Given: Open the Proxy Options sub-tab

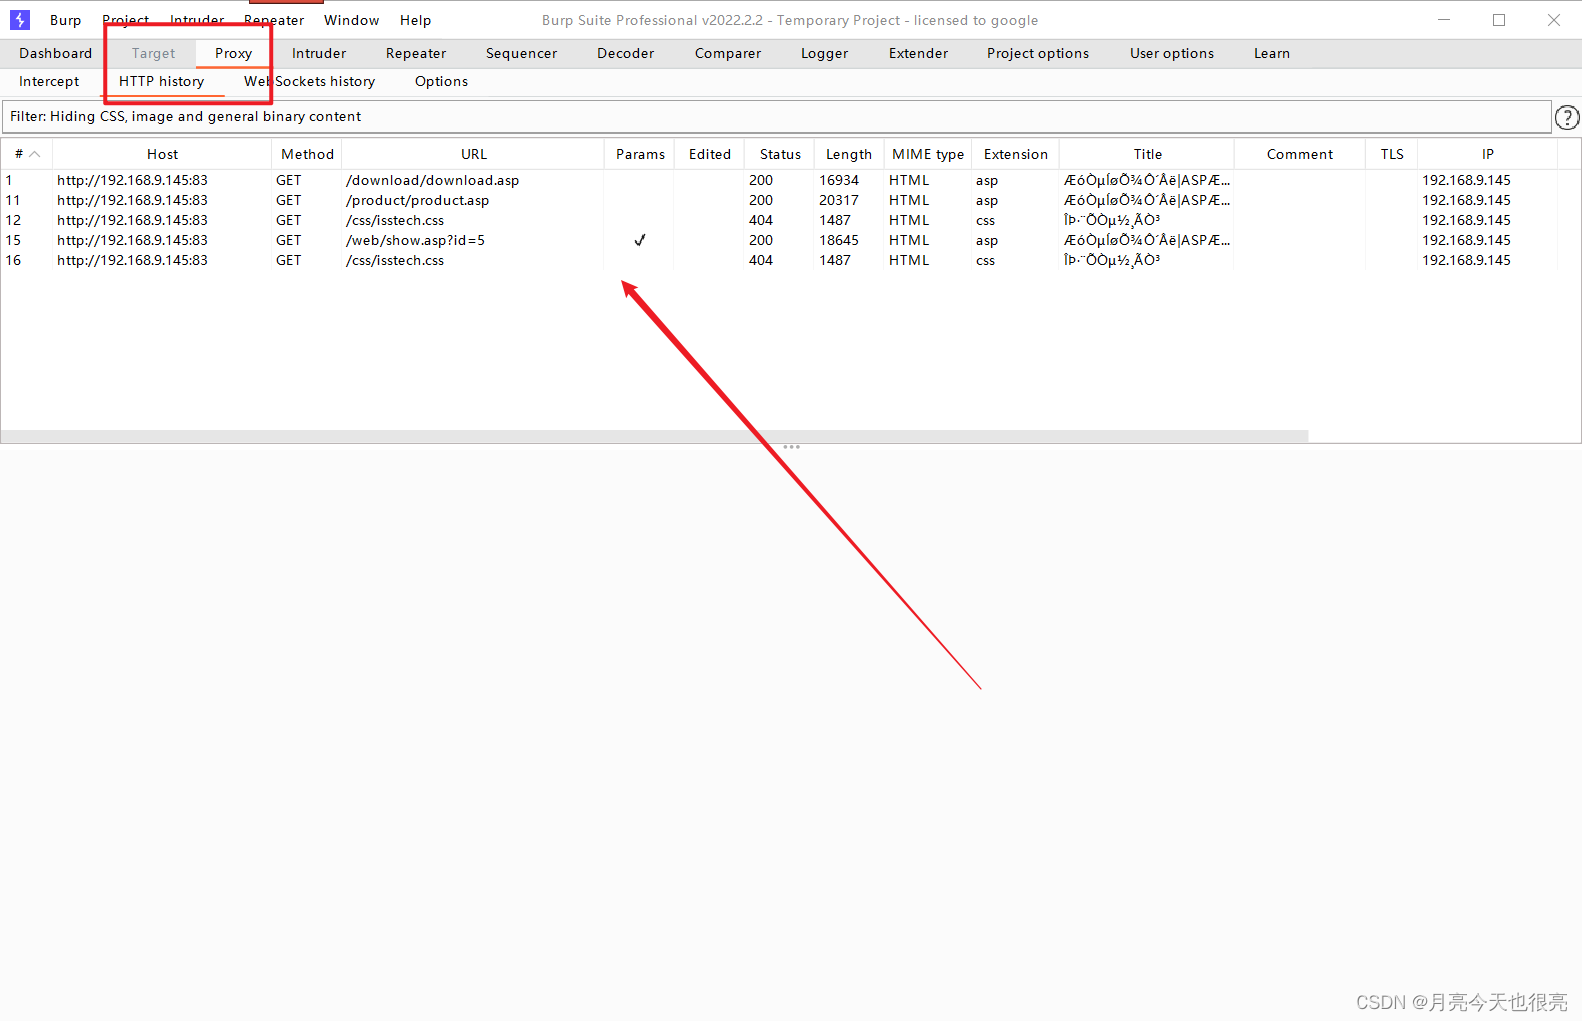Looking at the screenshot, I should tap(441, 81).
